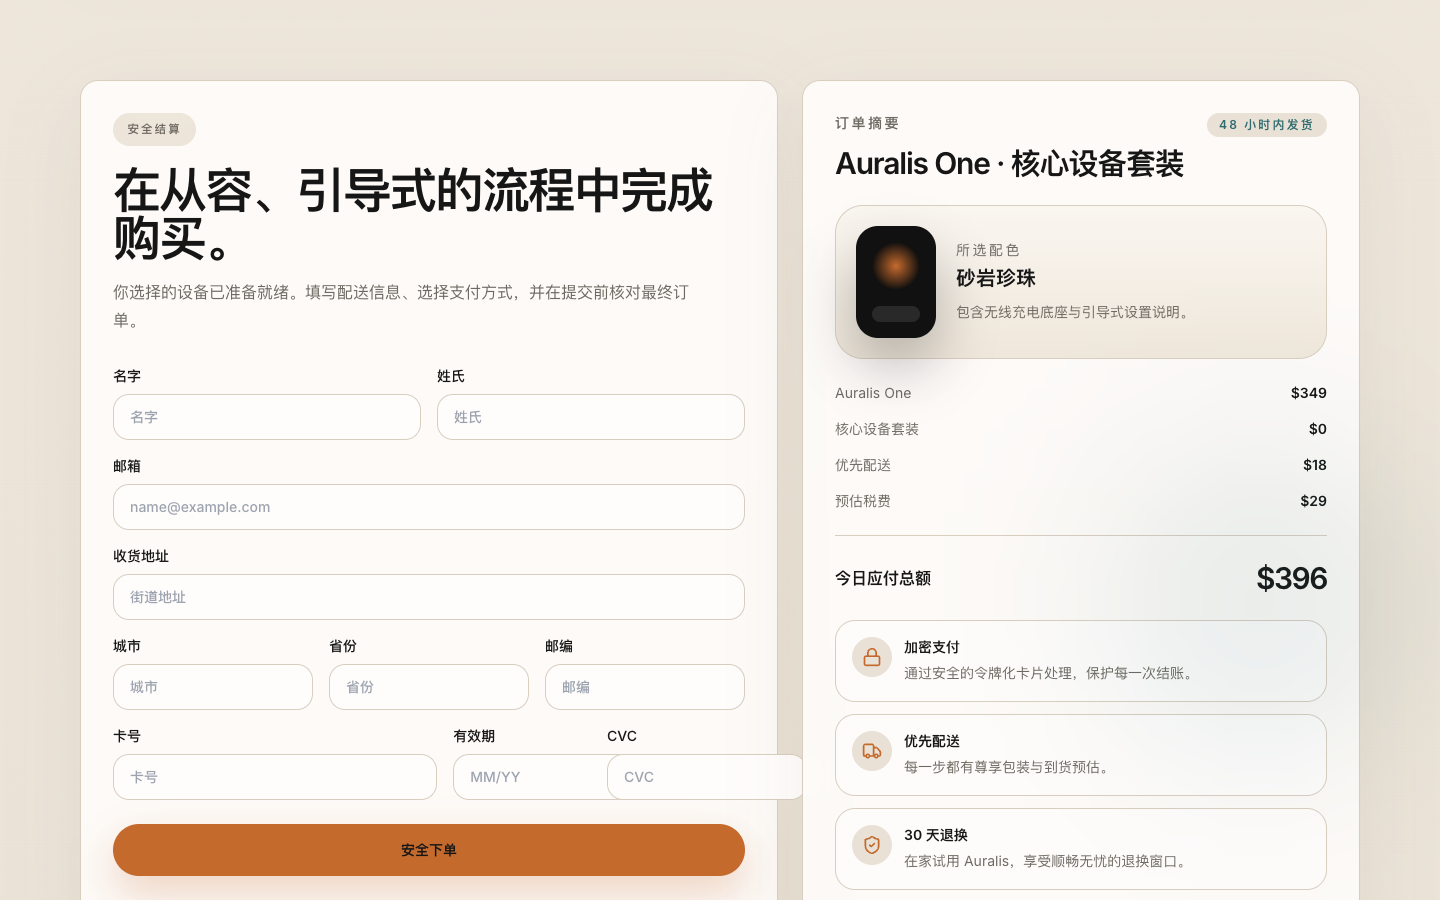Click the lock icon beside 加密支付
Viewport: 1440px width, 900px height.
click(872, 657)
